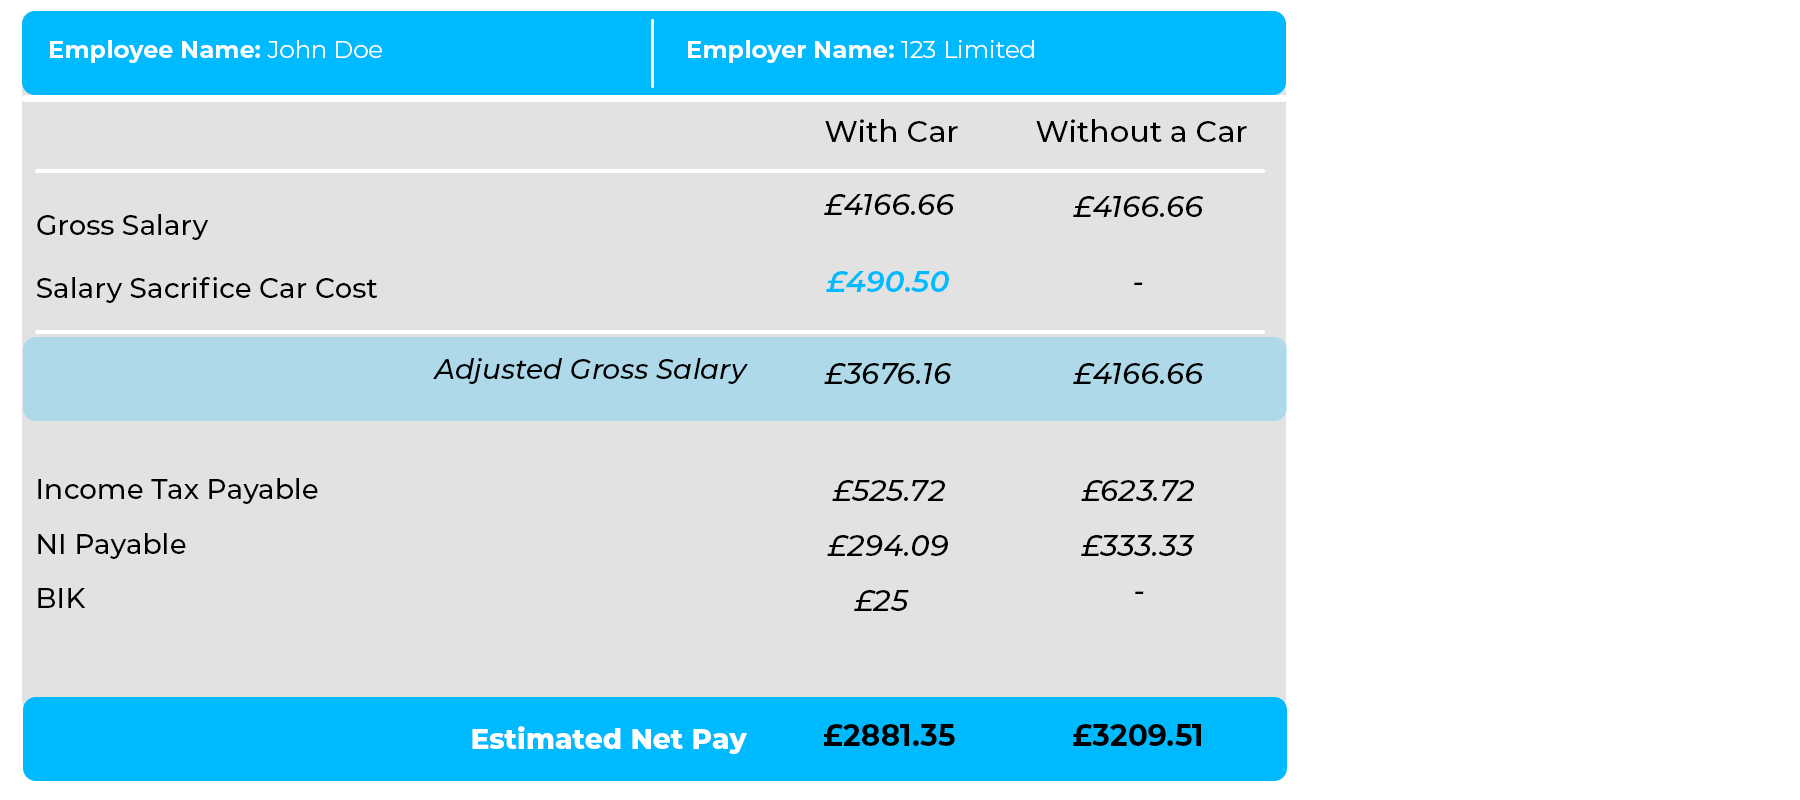
Task: Click the Estimated Net Pay label
Action: click(x=608, y=739)
